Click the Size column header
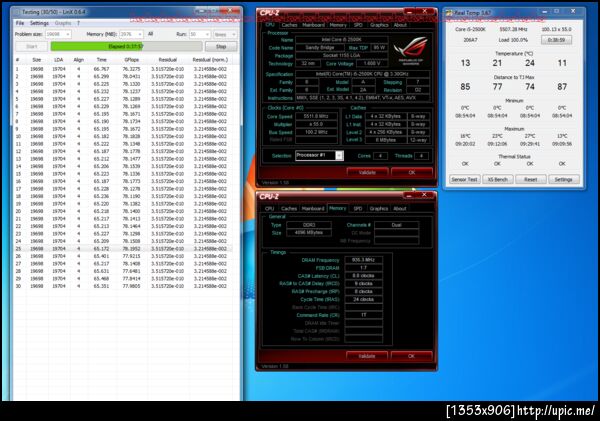600x421 pixels. click(37, 60)
